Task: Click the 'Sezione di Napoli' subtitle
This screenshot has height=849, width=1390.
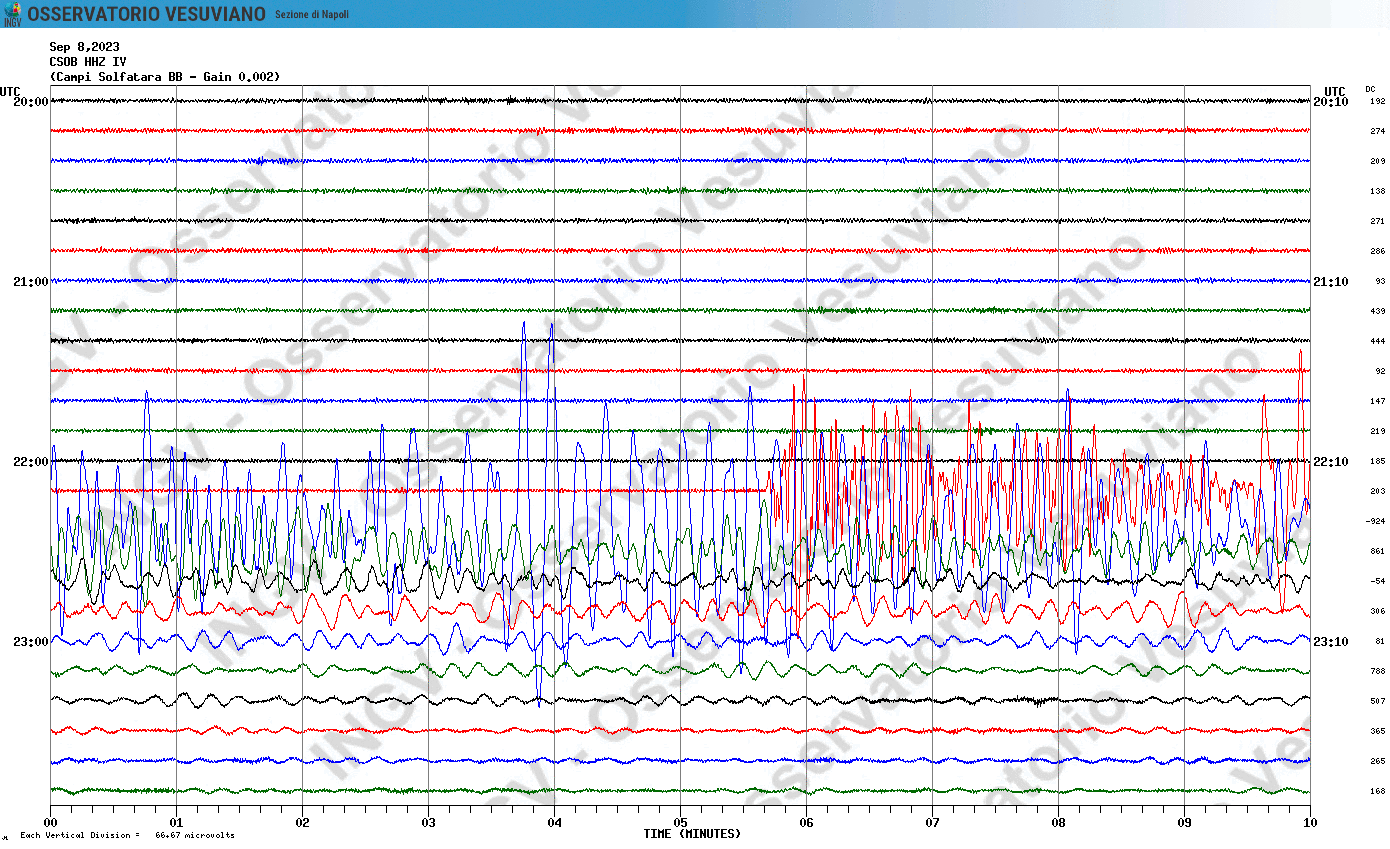Action: 312,15
